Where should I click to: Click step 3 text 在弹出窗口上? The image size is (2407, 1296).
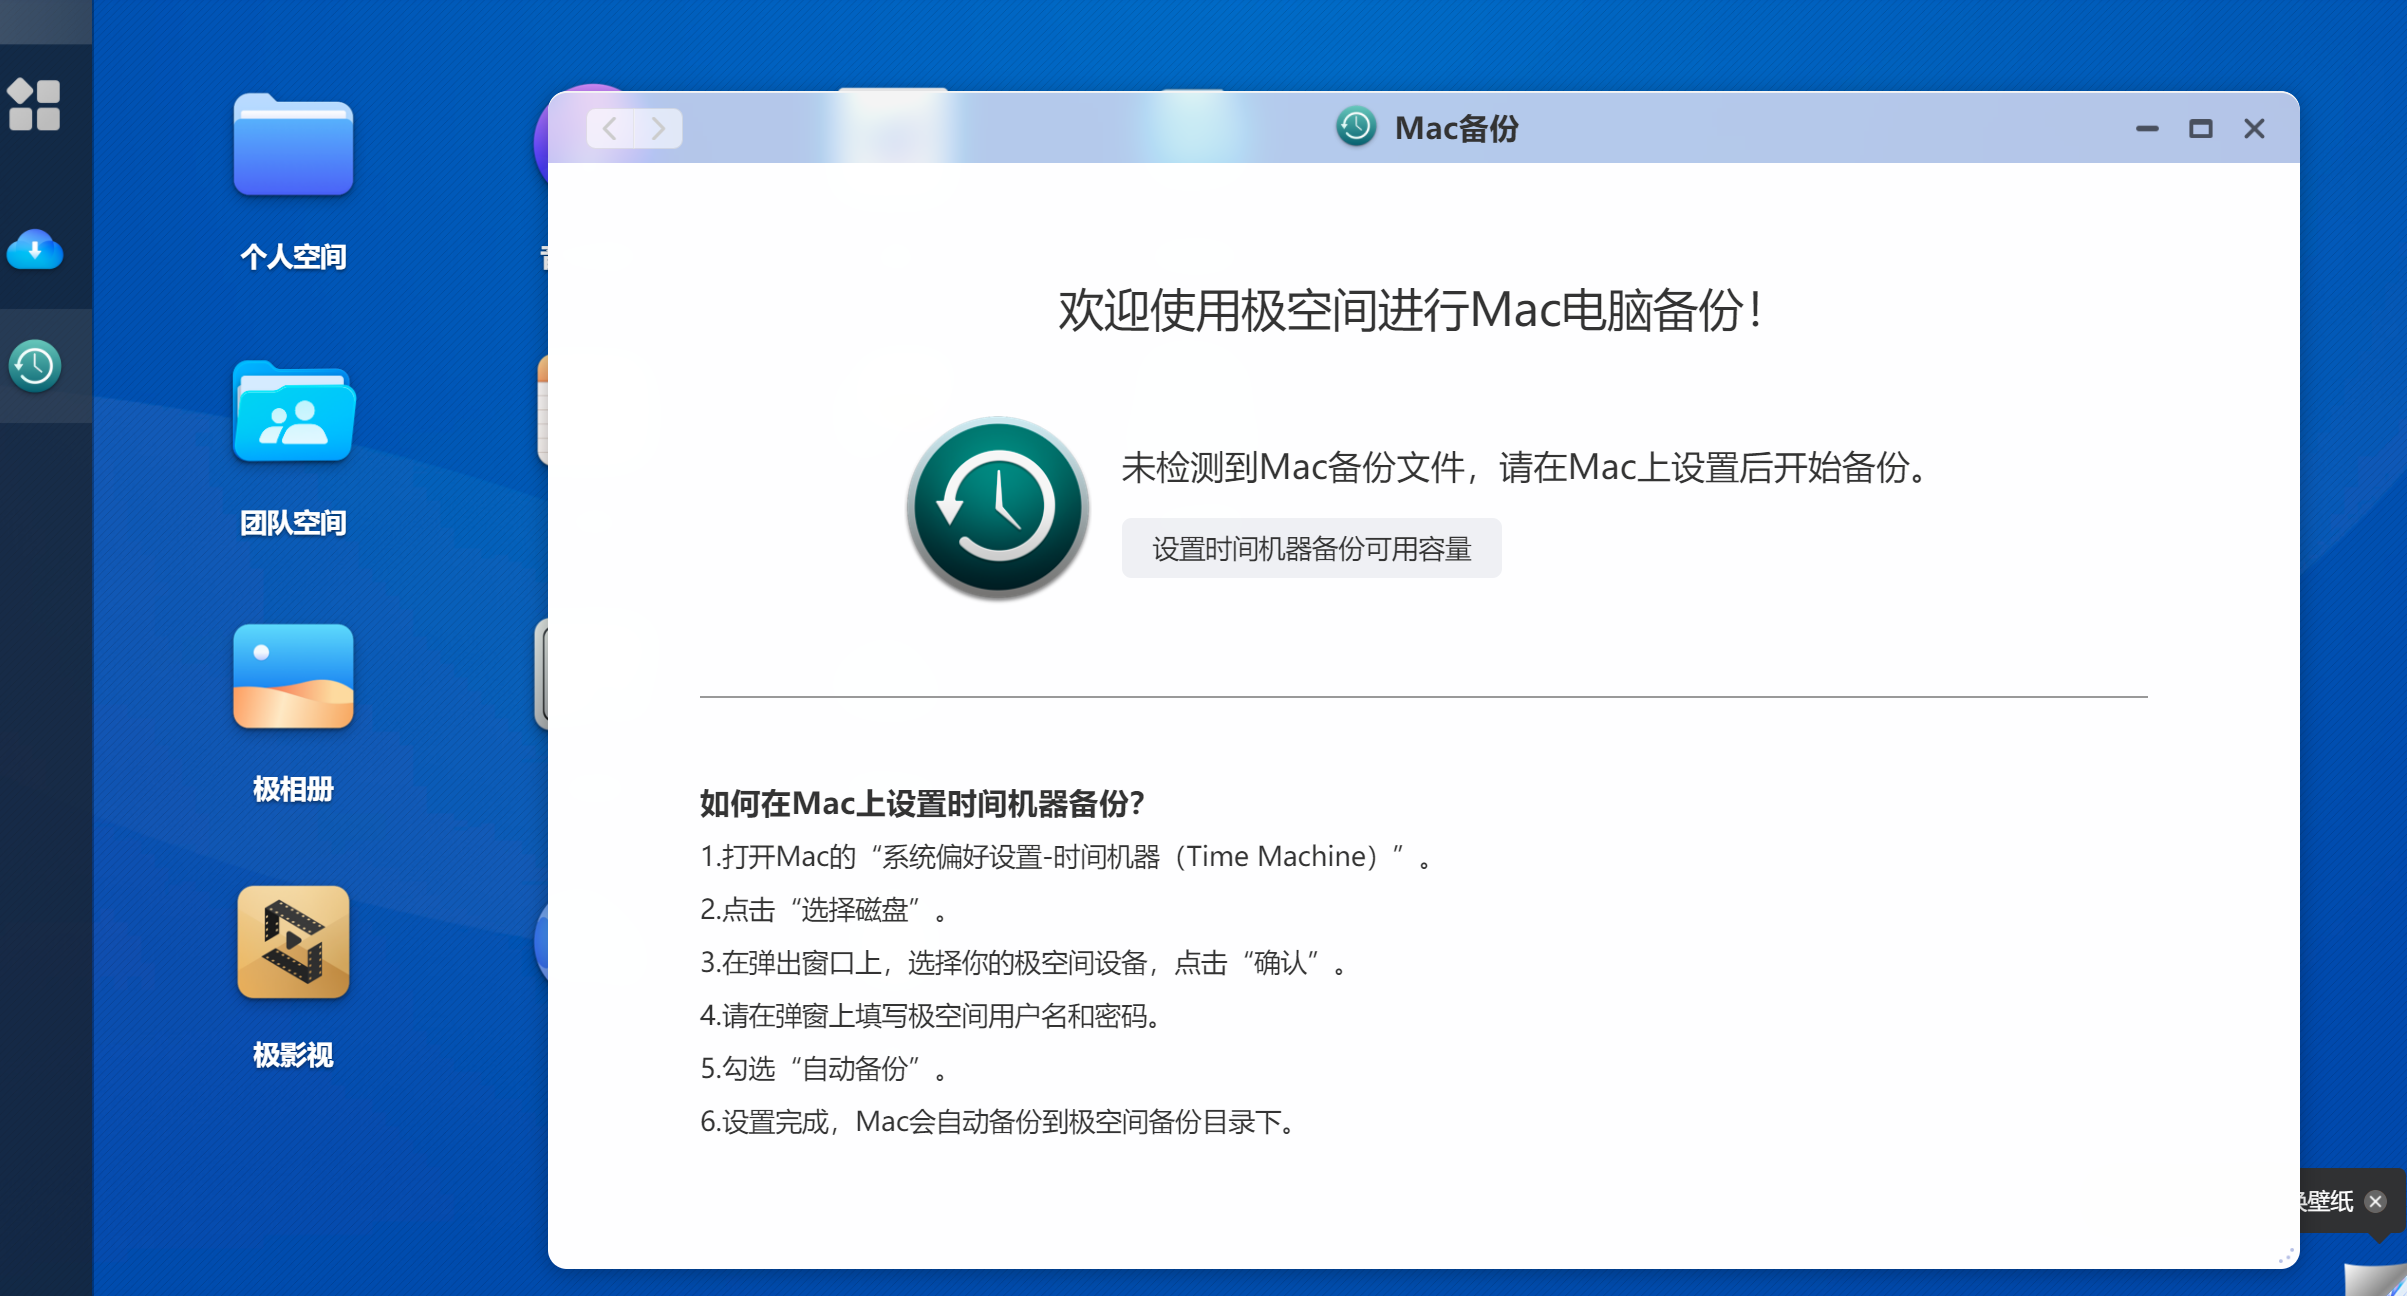pos(1024,963)
